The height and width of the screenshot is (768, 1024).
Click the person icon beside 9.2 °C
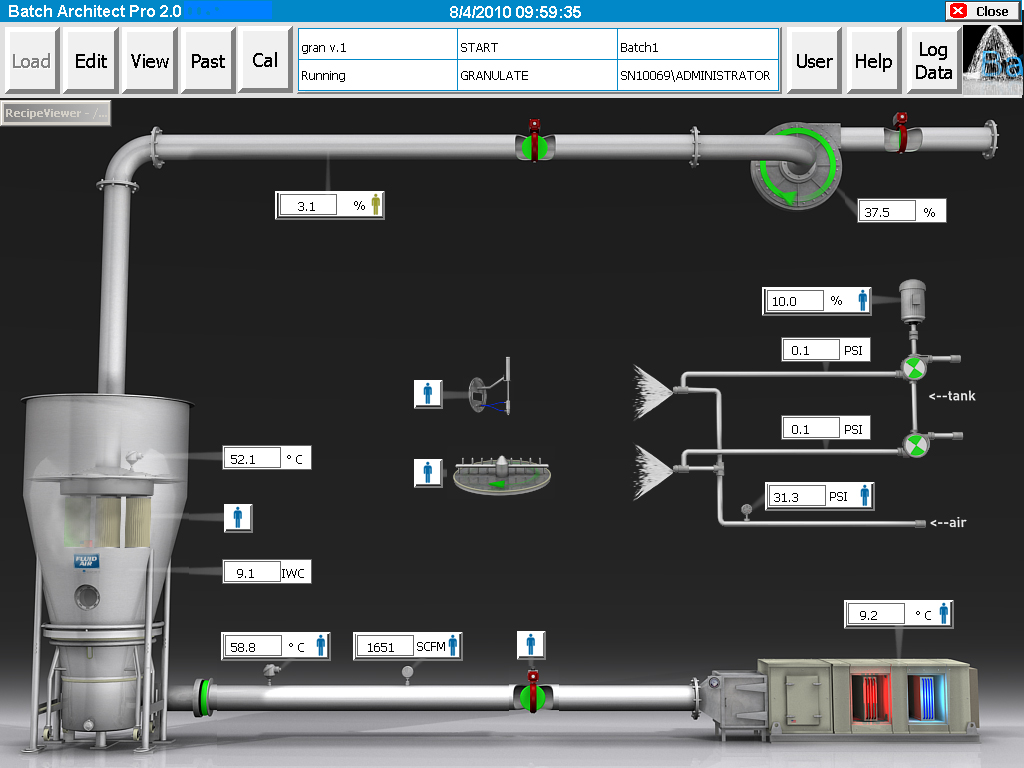tap(944, 613)
